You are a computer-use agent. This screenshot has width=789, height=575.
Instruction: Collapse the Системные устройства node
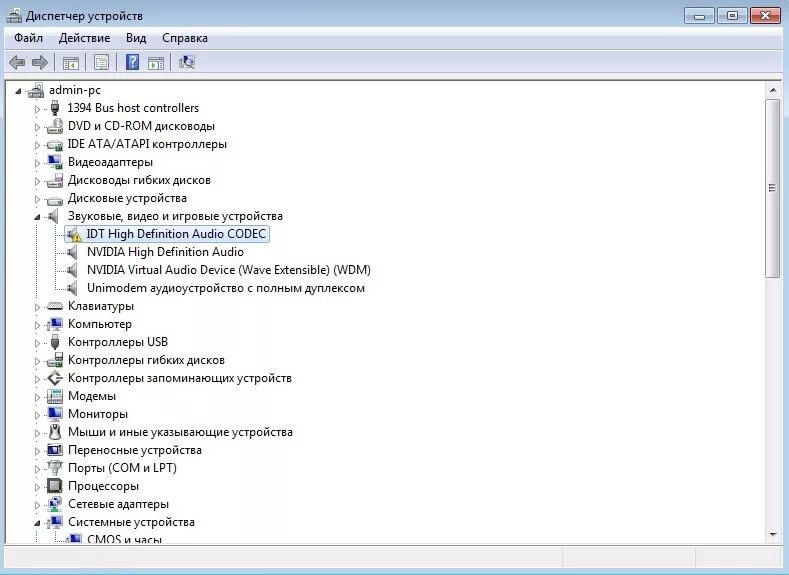[37, 523]
